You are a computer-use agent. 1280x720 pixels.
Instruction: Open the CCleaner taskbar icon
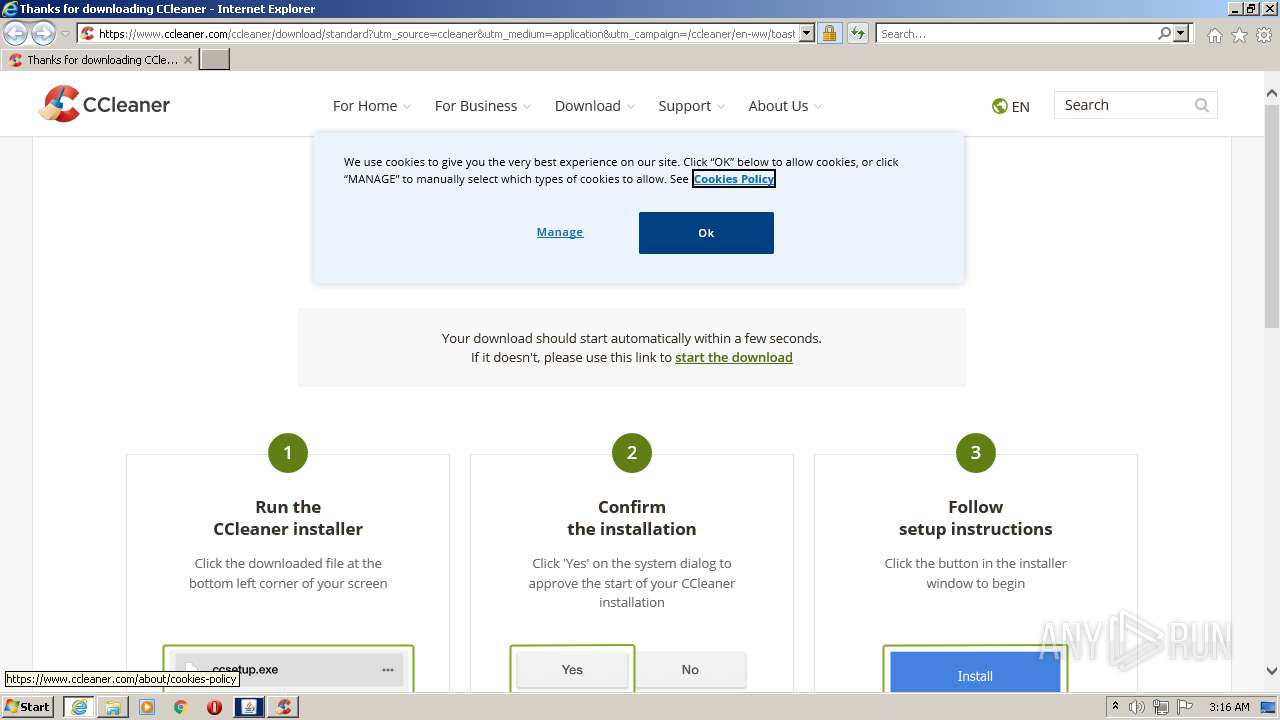[284, 707]
